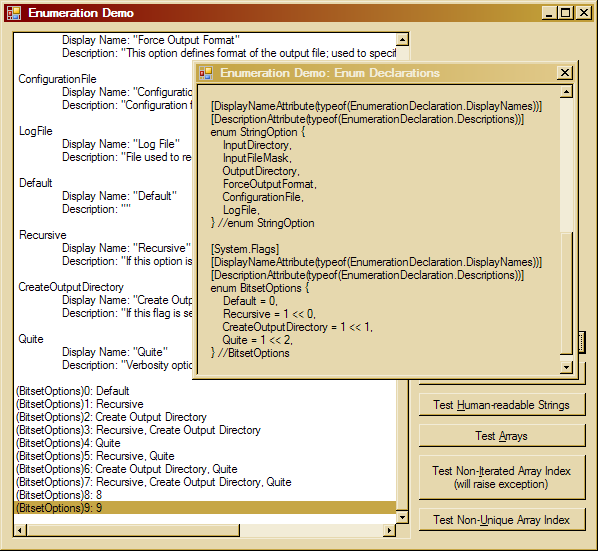Click the main list scroll-up arrow

[x=402, y=40]
